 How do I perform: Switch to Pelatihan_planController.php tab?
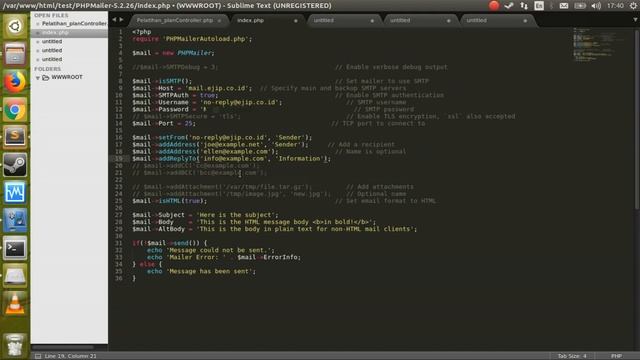click(x=175, y=20)
